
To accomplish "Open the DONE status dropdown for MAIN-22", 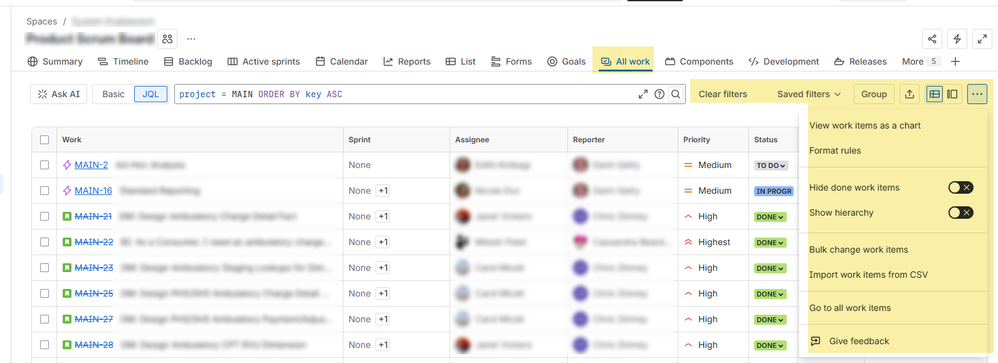I will (x=771, y=243).
